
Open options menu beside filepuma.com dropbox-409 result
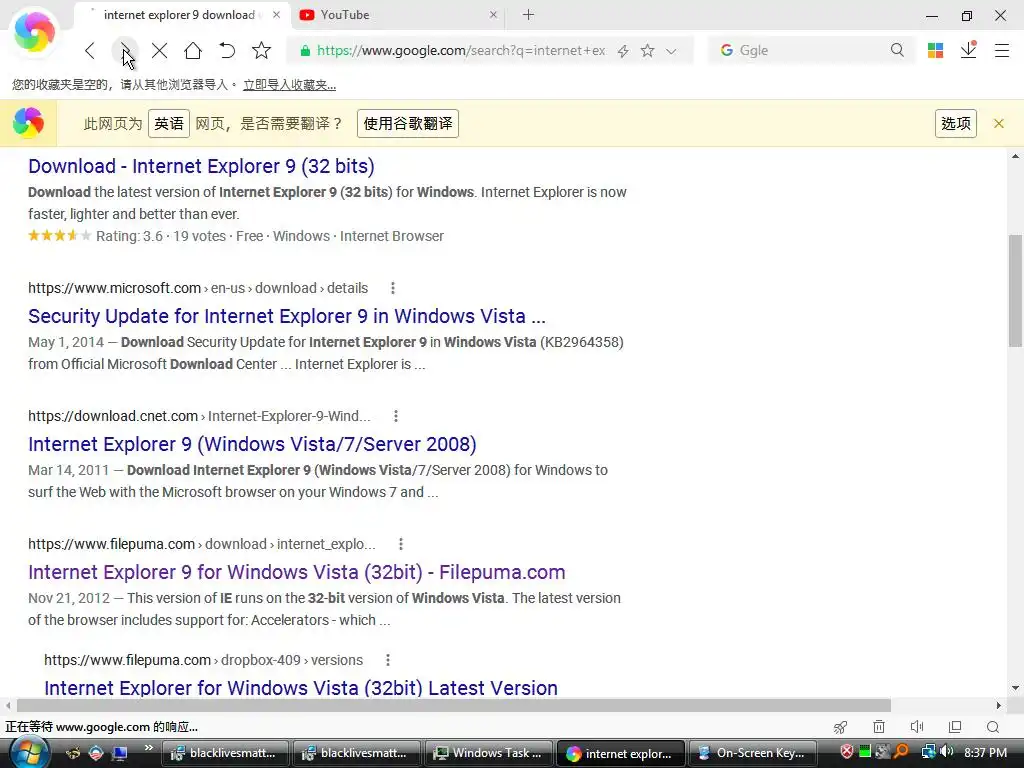[388, 660]
